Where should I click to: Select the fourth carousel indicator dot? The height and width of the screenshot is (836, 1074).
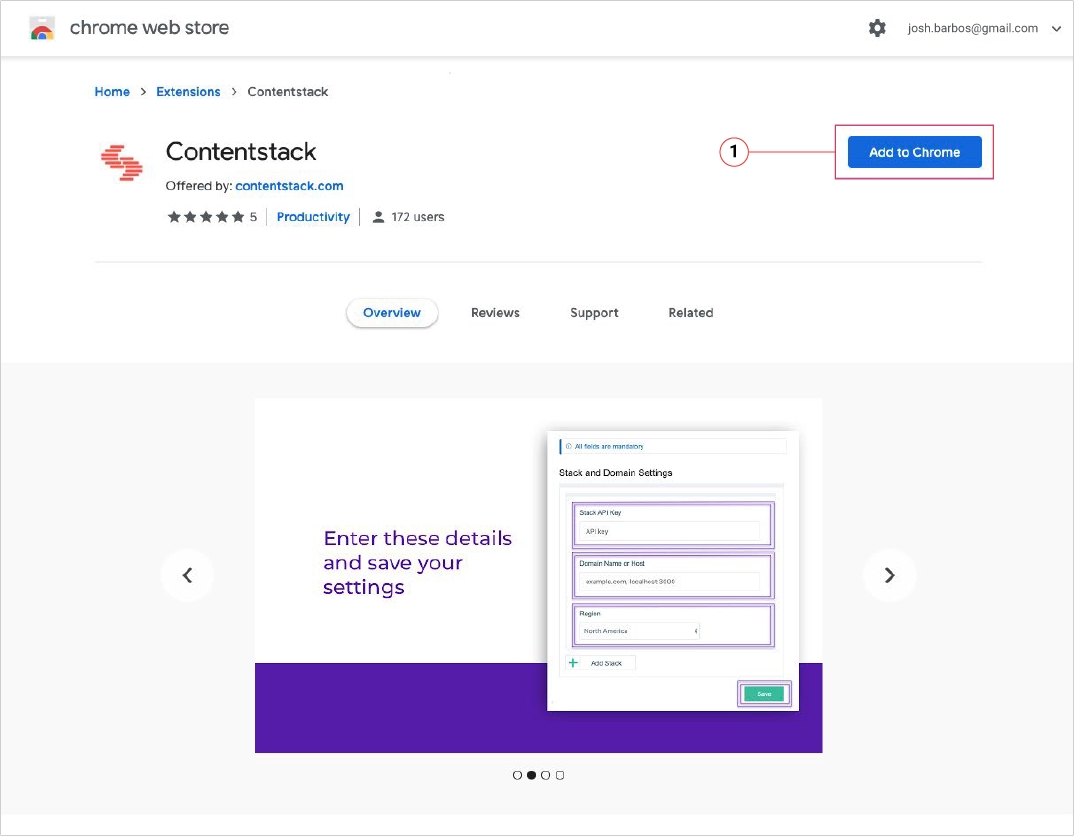pos(560,775)
